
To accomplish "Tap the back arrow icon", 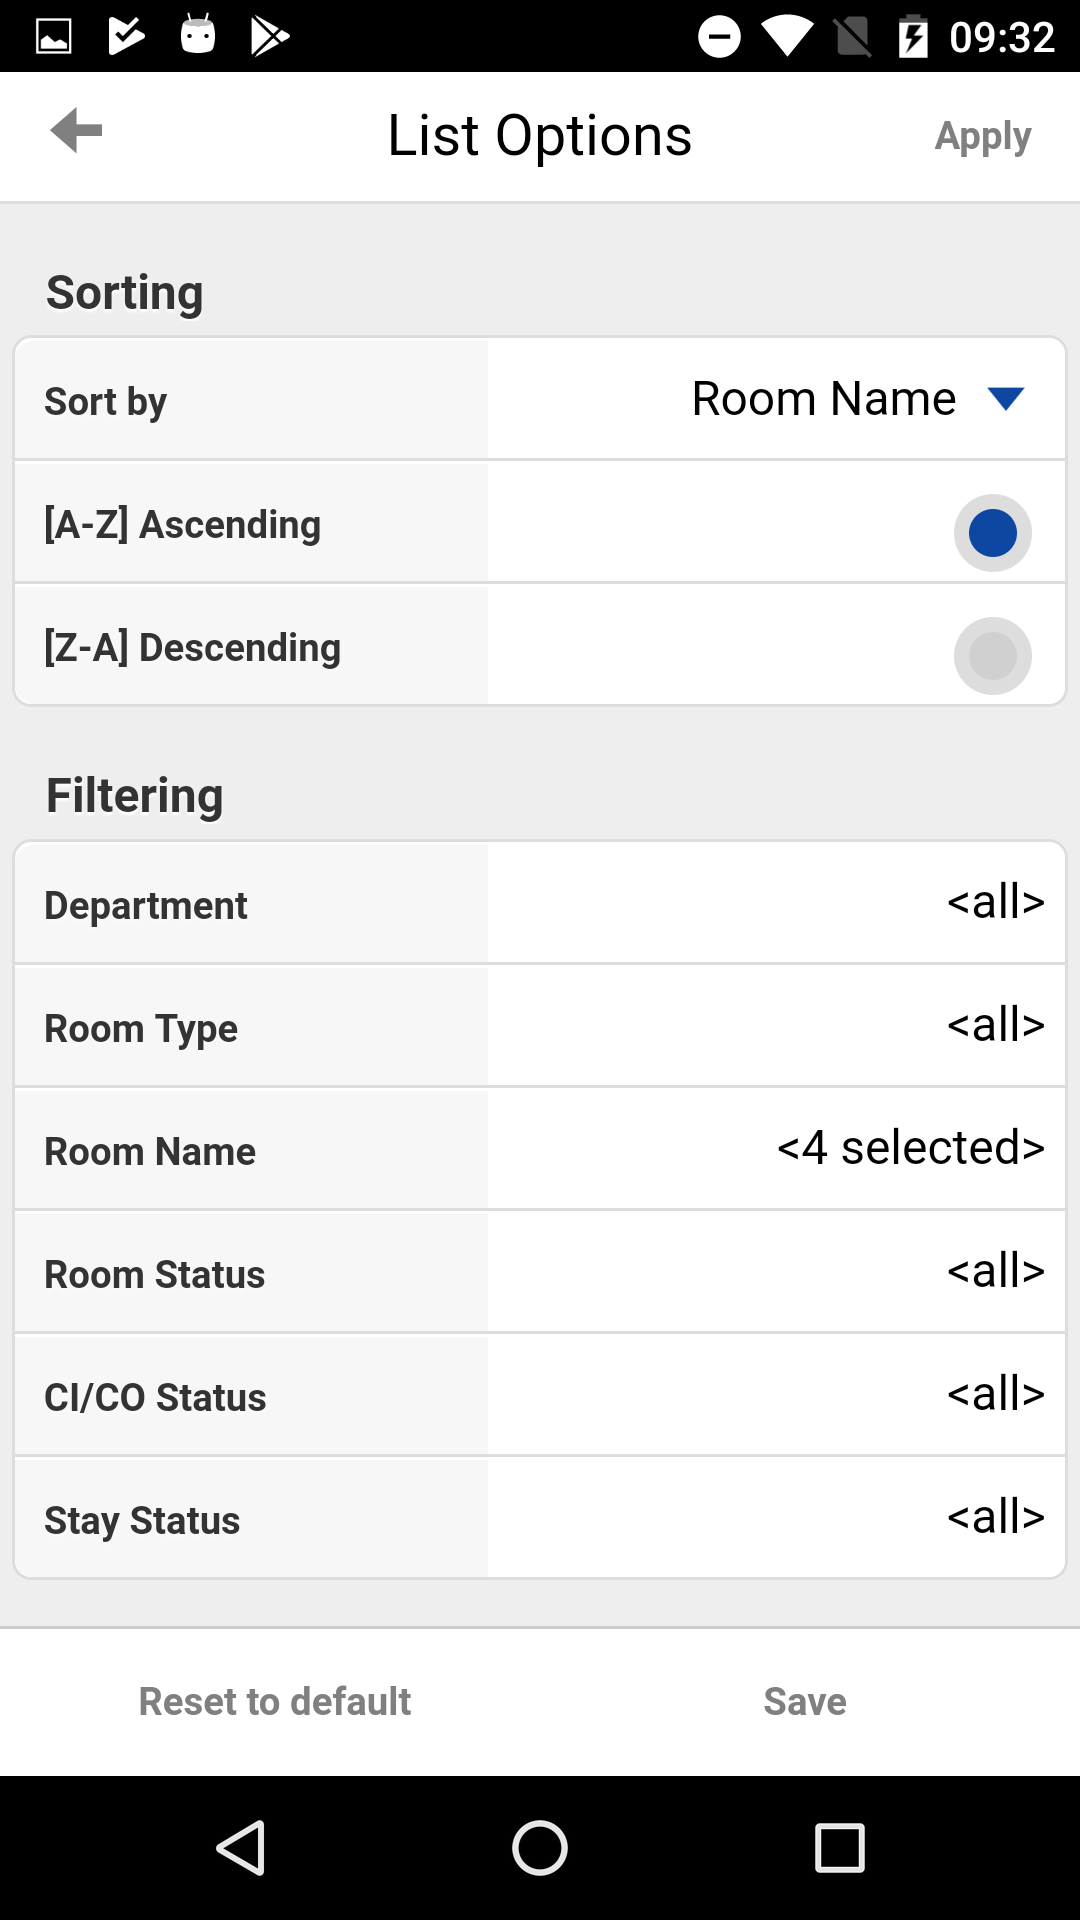I will (76, 131).
